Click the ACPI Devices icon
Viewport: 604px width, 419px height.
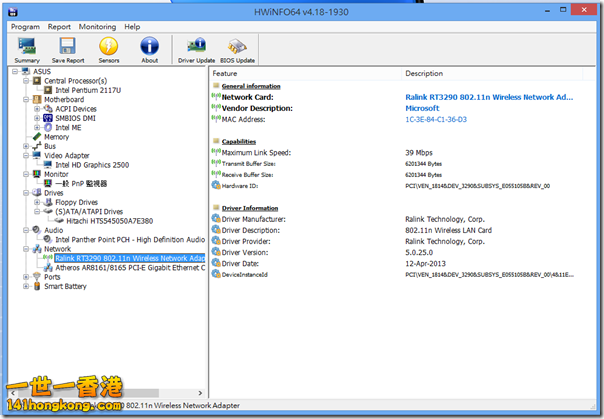48,109
